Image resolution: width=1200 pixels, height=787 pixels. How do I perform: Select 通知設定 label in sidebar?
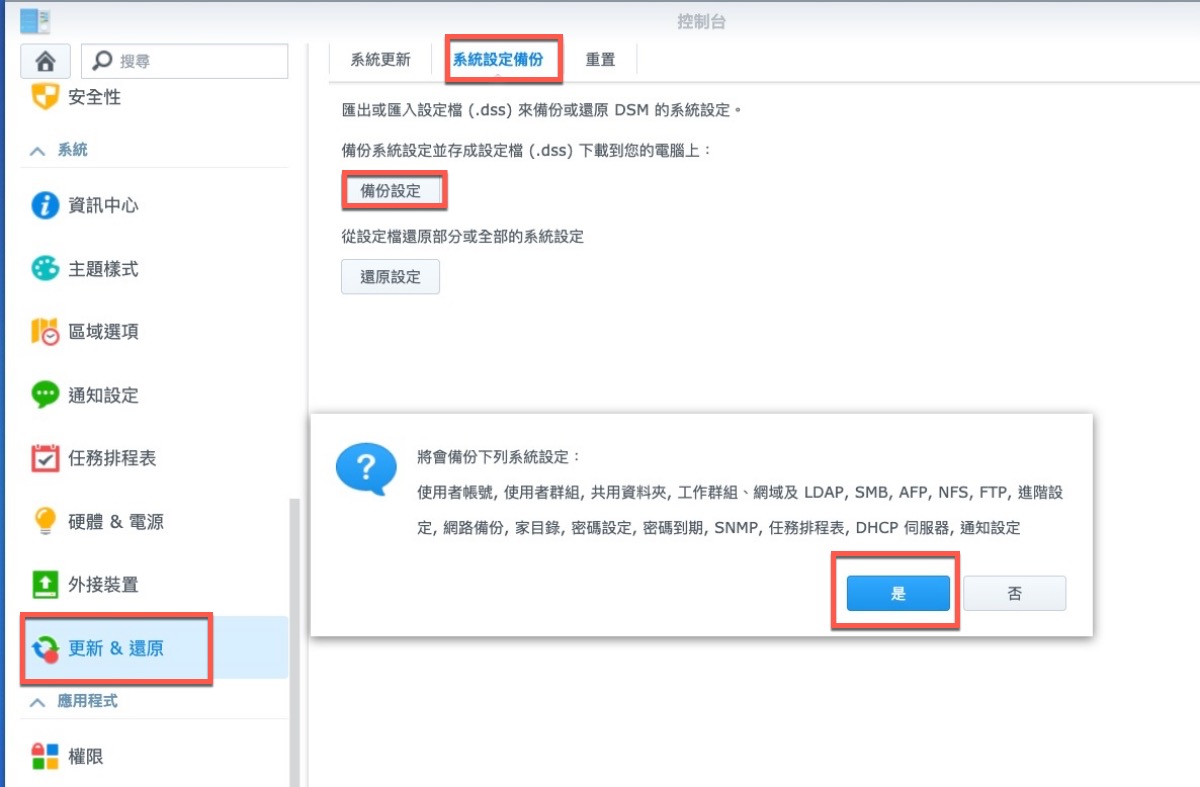tap(103, 395)
